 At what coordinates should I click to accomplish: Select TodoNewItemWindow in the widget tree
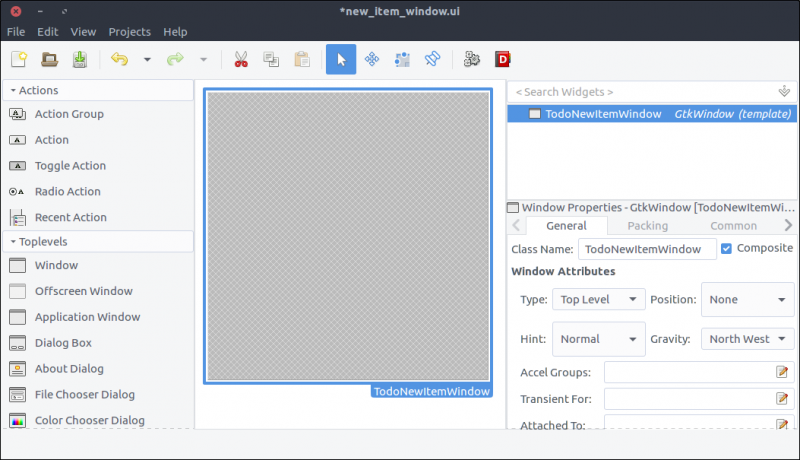(x=603, y=114)
